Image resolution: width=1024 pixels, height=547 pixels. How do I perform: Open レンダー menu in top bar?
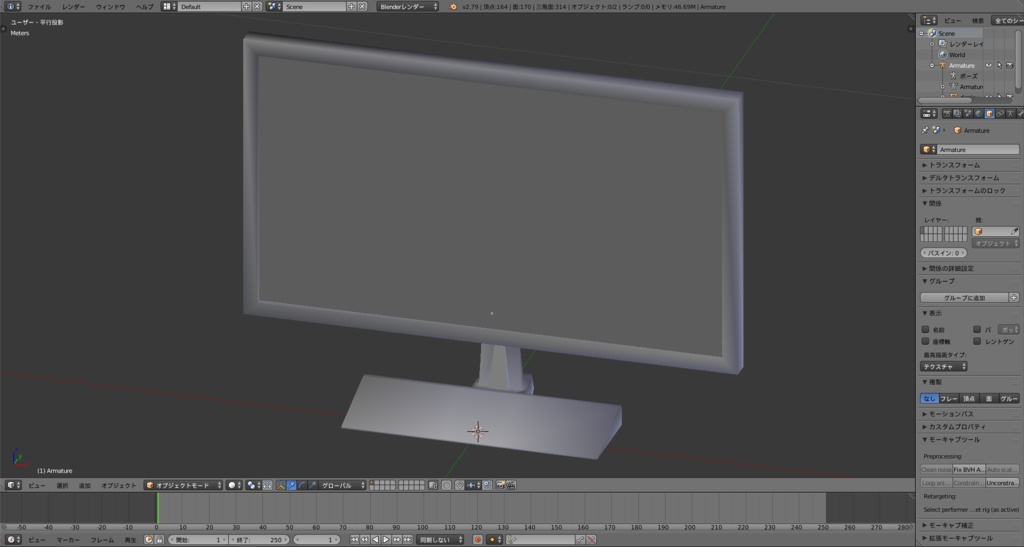point(73,7)
